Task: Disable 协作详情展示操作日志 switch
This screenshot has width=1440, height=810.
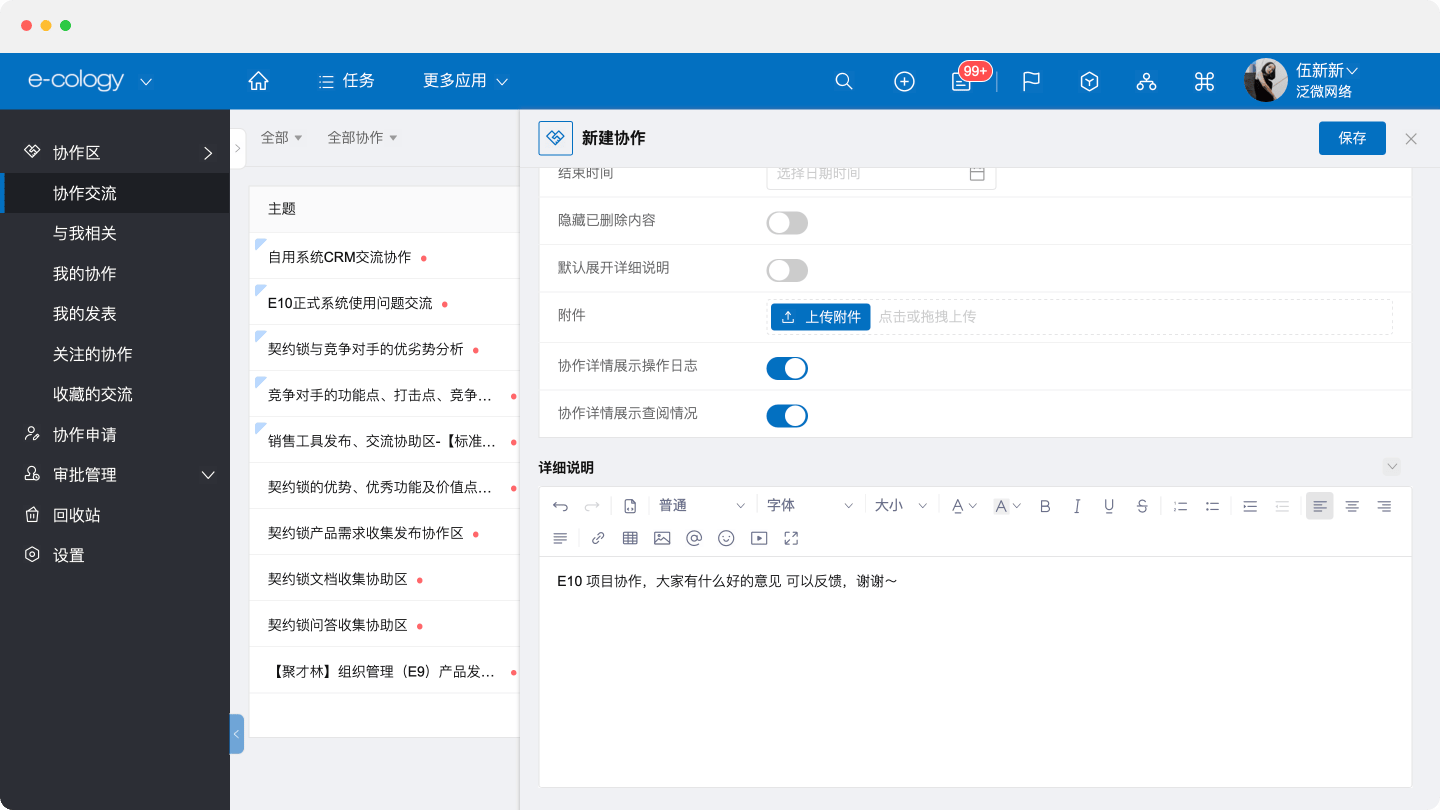Action: (x=787, y=368)
